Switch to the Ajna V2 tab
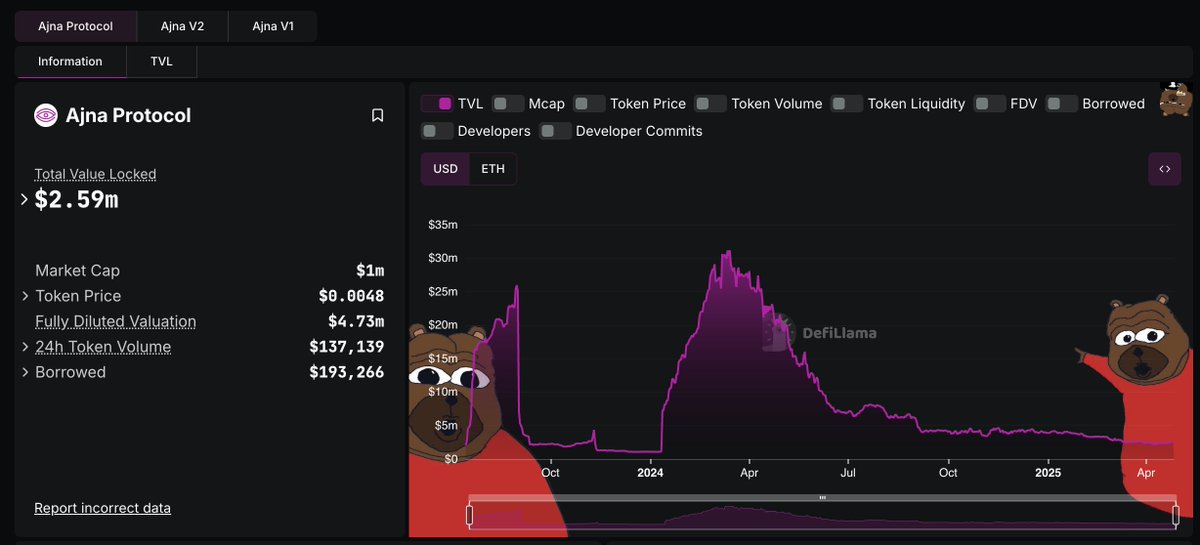 (x=182, y=26)
